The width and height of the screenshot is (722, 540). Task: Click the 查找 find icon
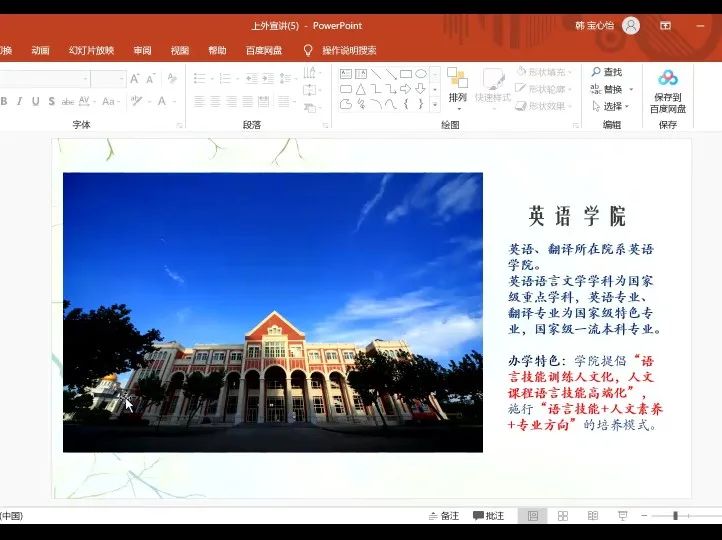tap(596, 72)
